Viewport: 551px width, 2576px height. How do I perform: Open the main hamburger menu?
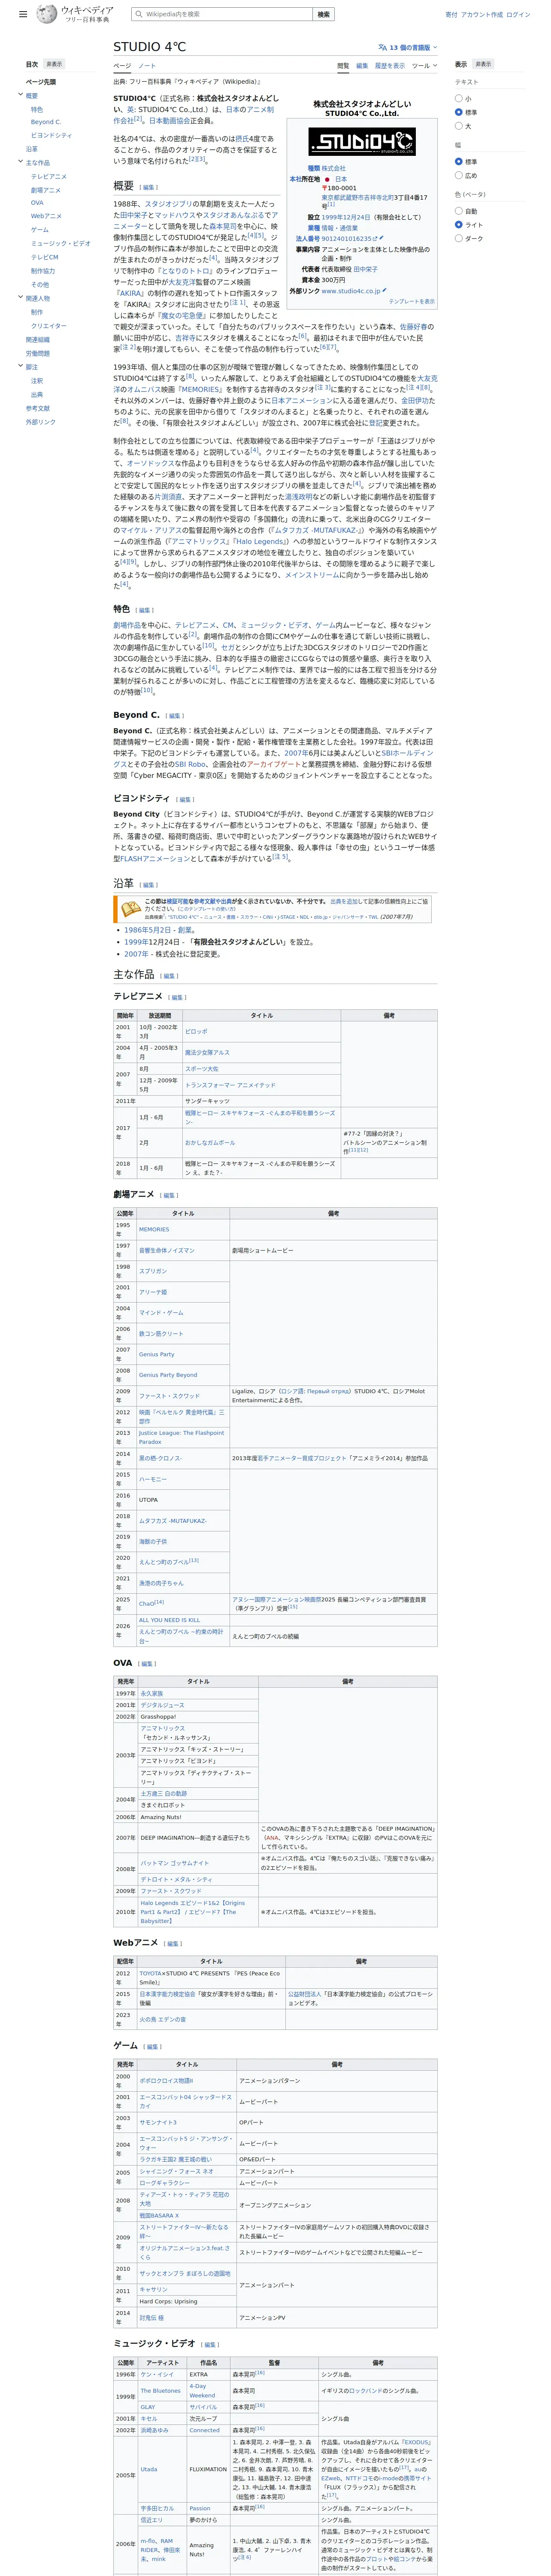pos(23,14)
